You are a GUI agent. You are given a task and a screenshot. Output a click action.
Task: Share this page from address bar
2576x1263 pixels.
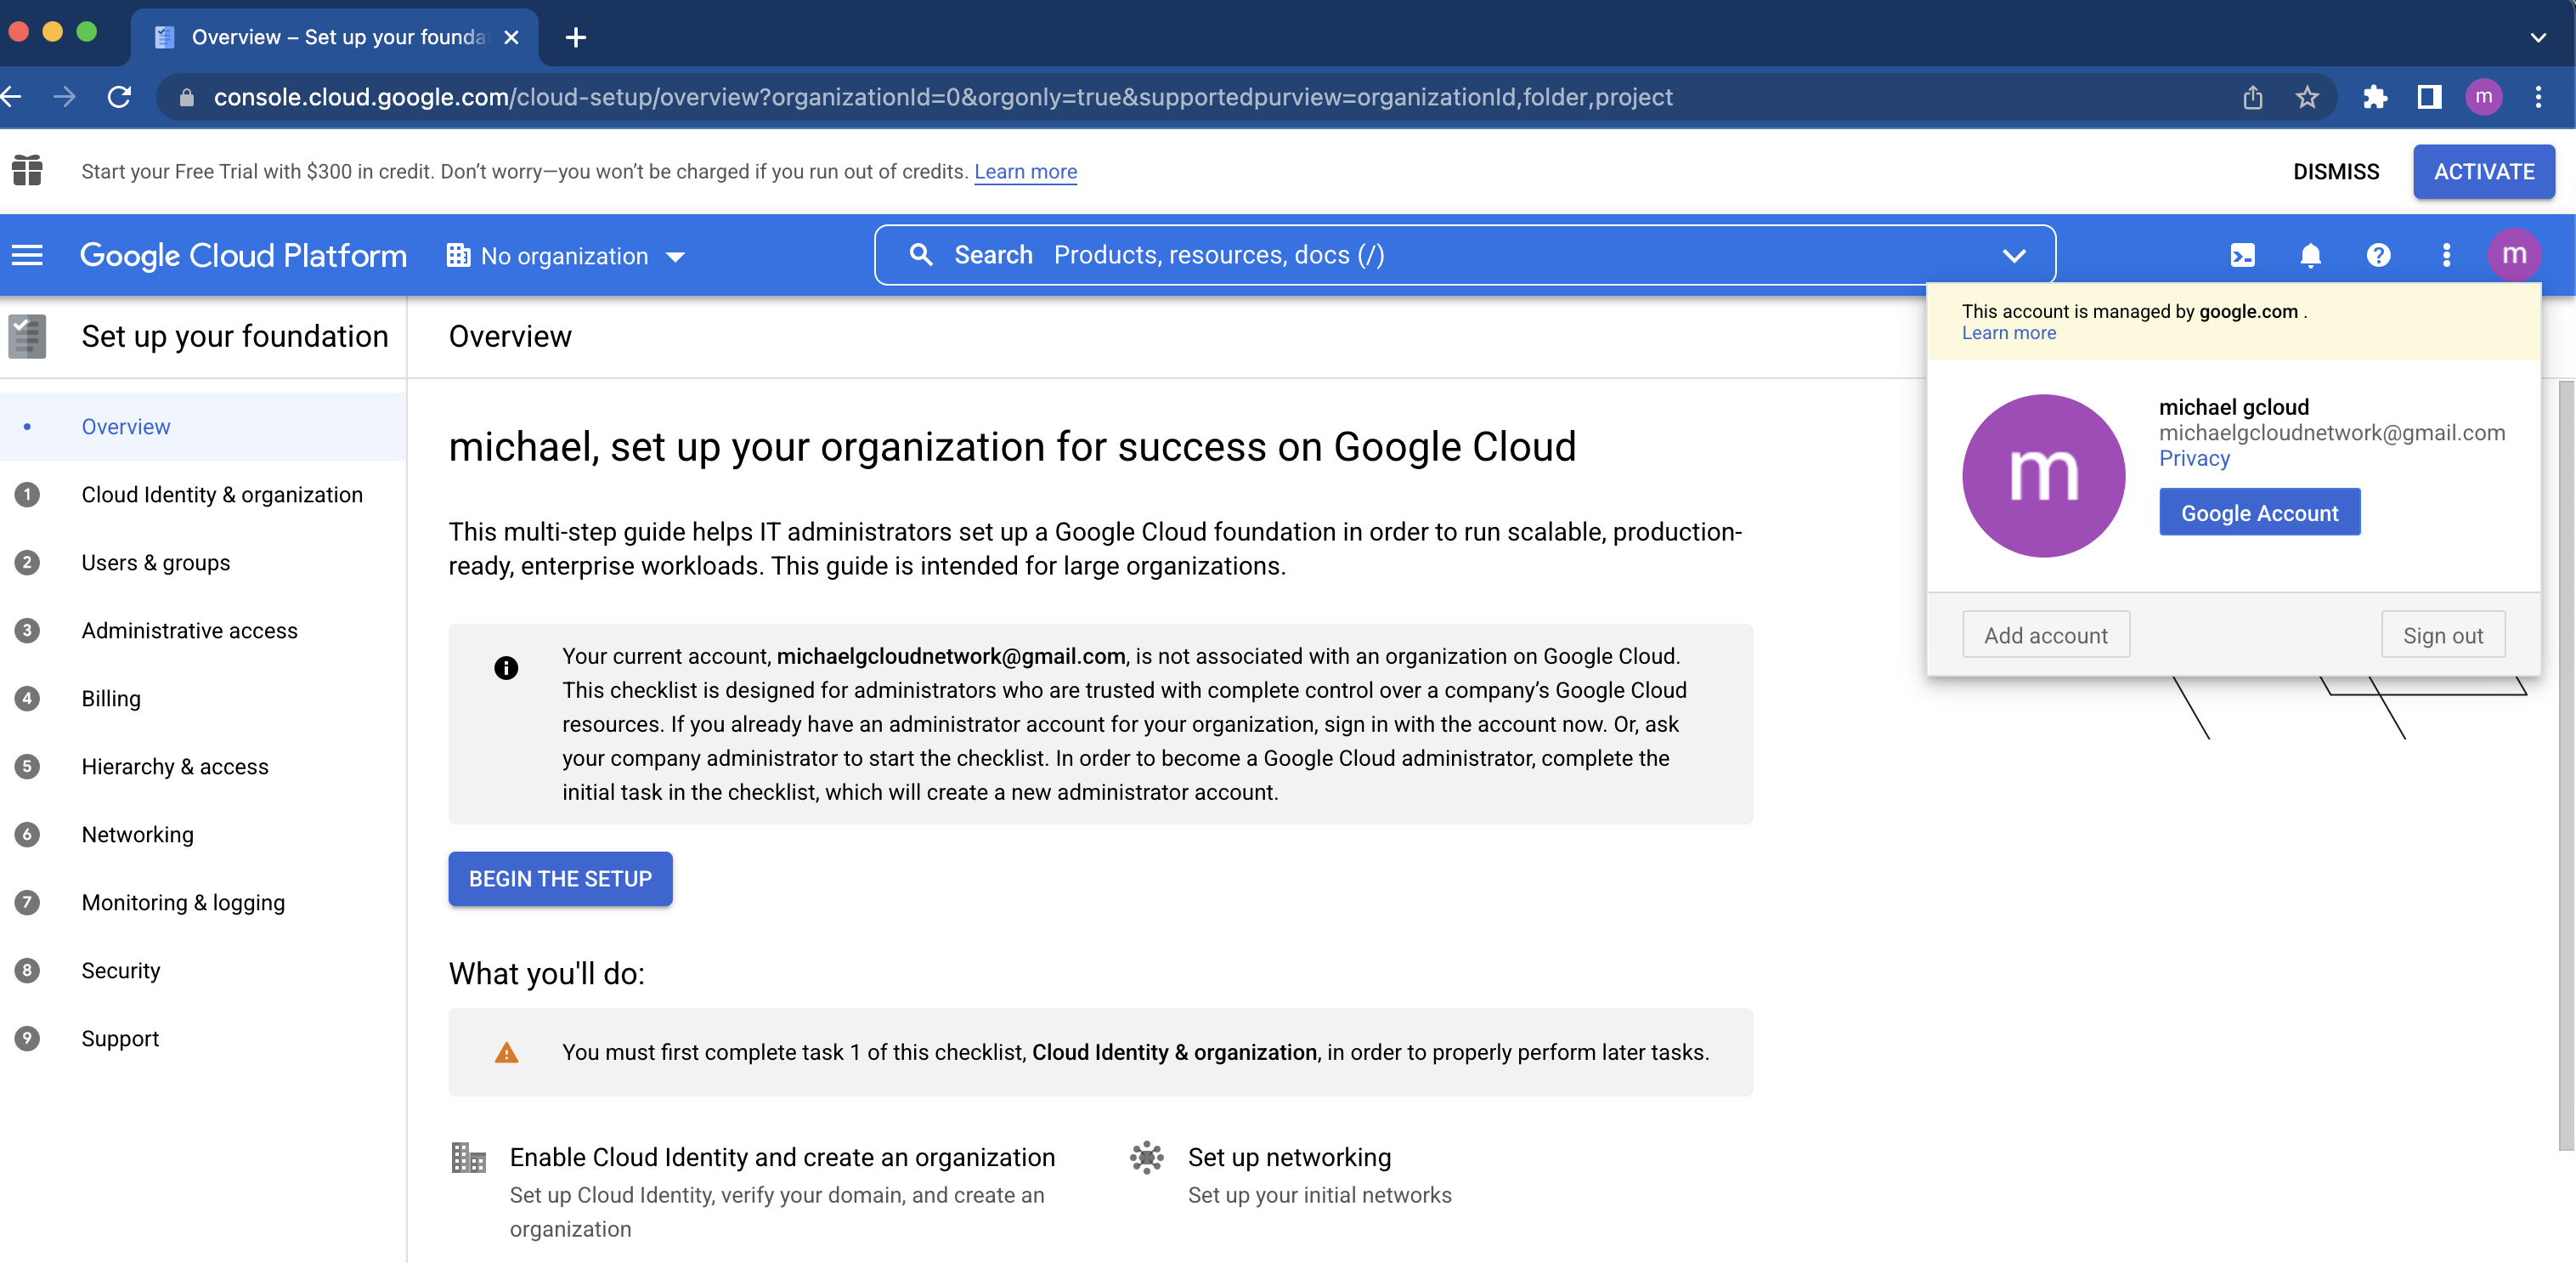[2252, 97]
